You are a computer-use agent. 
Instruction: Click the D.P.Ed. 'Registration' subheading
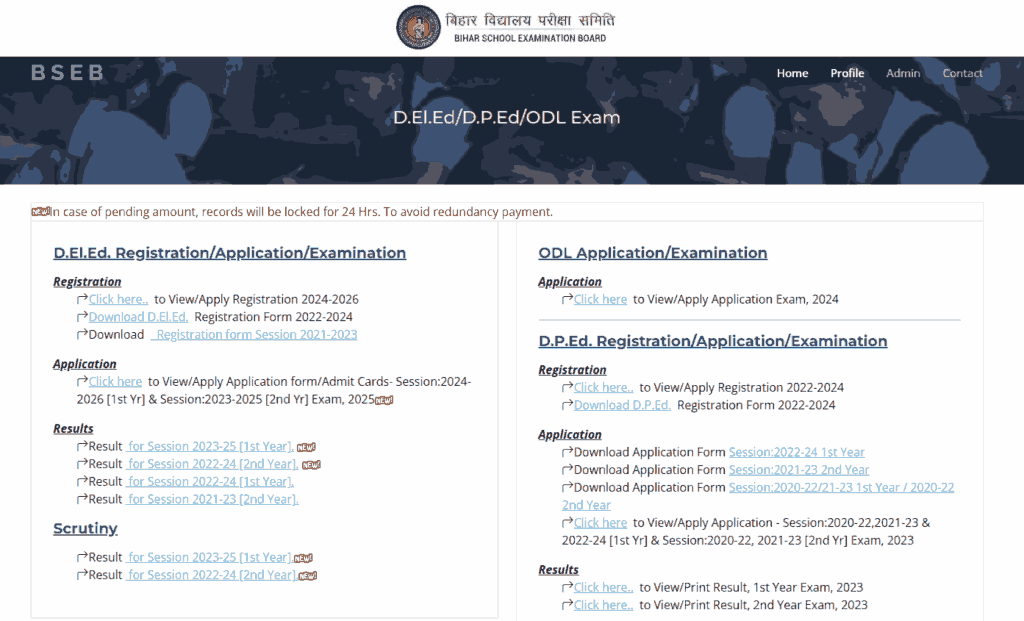tap(573, 370)
